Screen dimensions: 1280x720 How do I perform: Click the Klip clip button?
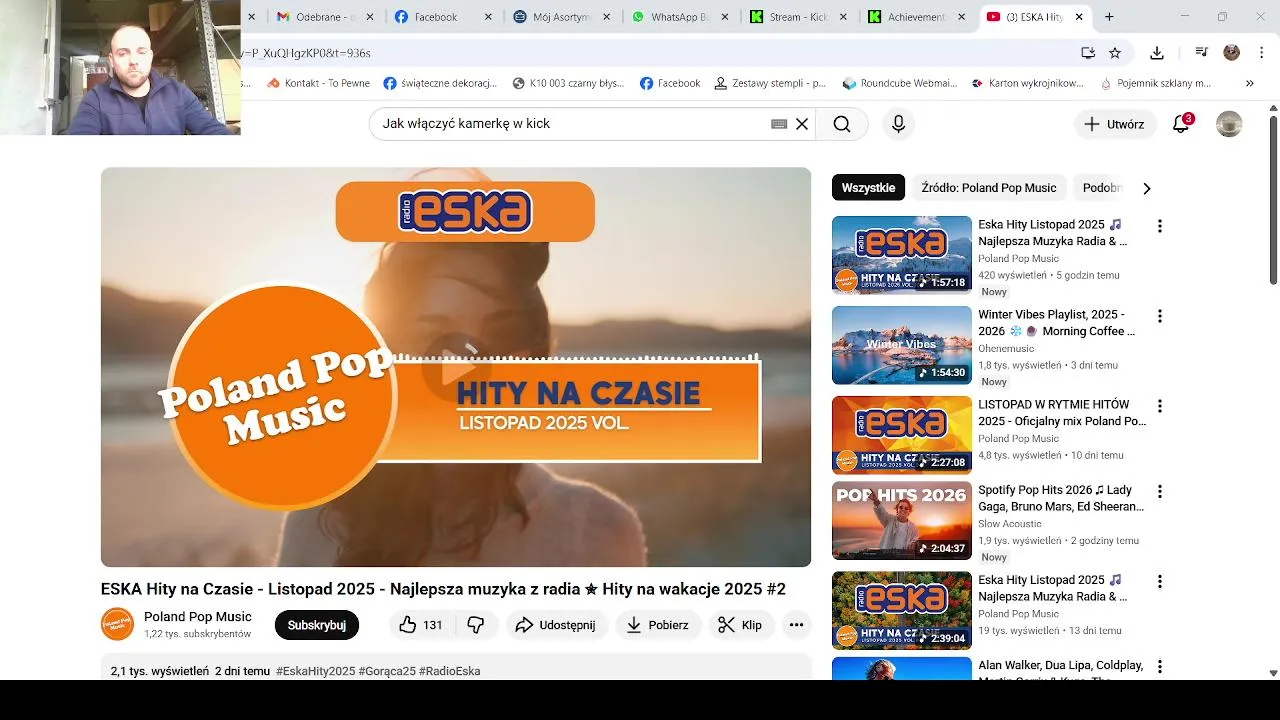740,625
